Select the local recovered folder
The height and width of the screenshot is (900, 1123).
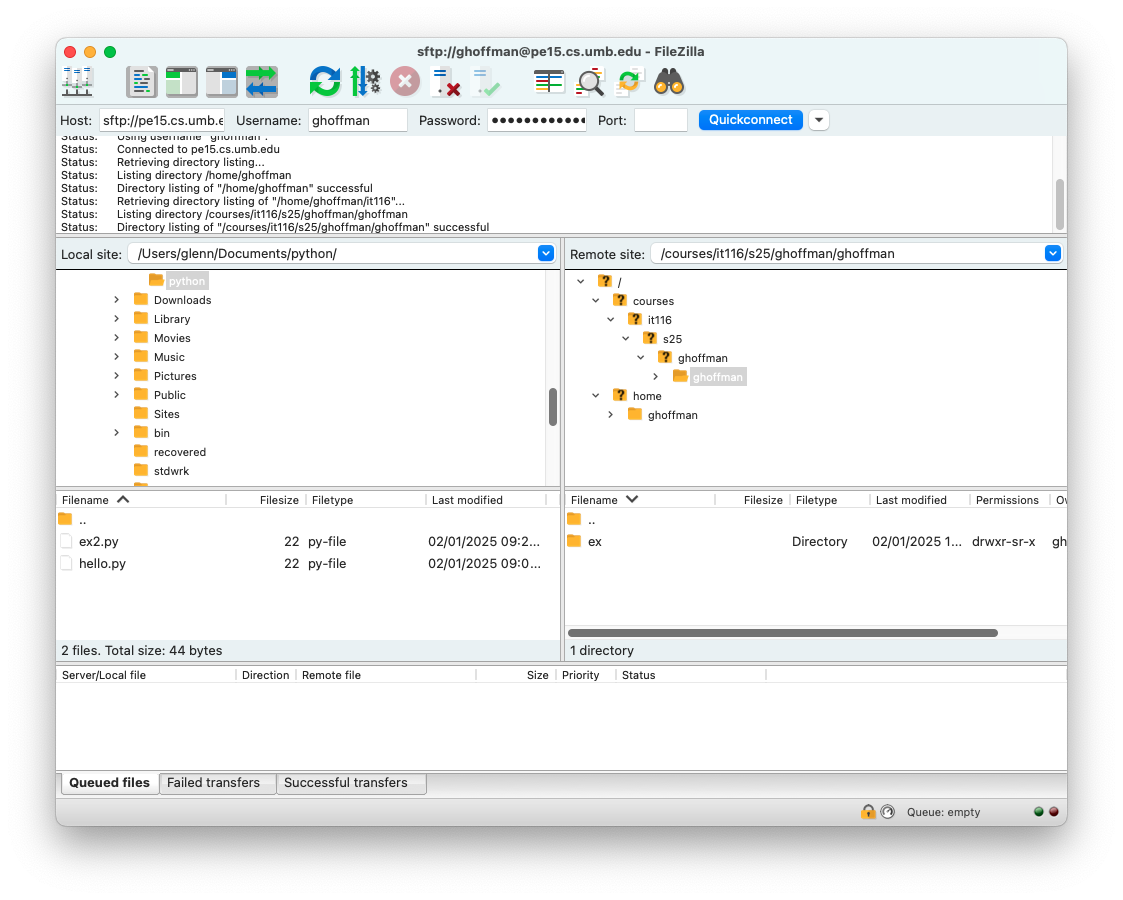(179, 452)
